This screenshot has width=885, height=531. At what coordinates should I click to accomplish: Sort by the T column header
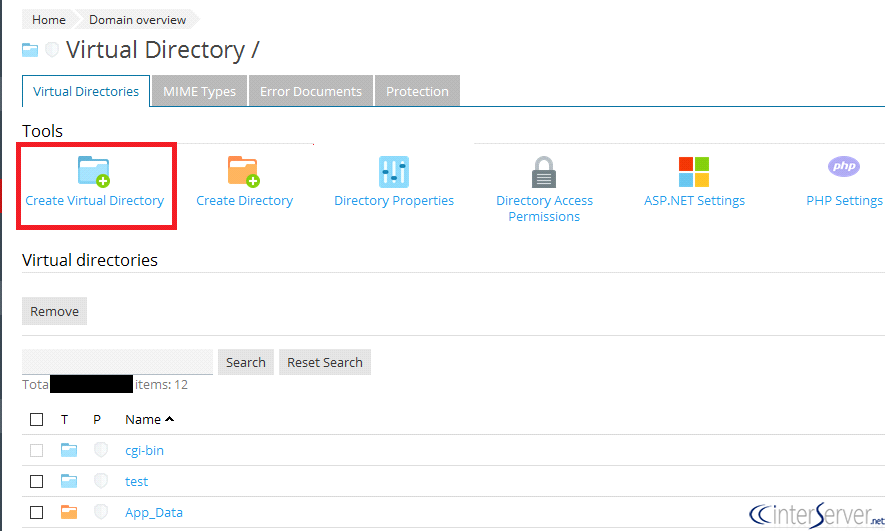click(x=64, y=419)
